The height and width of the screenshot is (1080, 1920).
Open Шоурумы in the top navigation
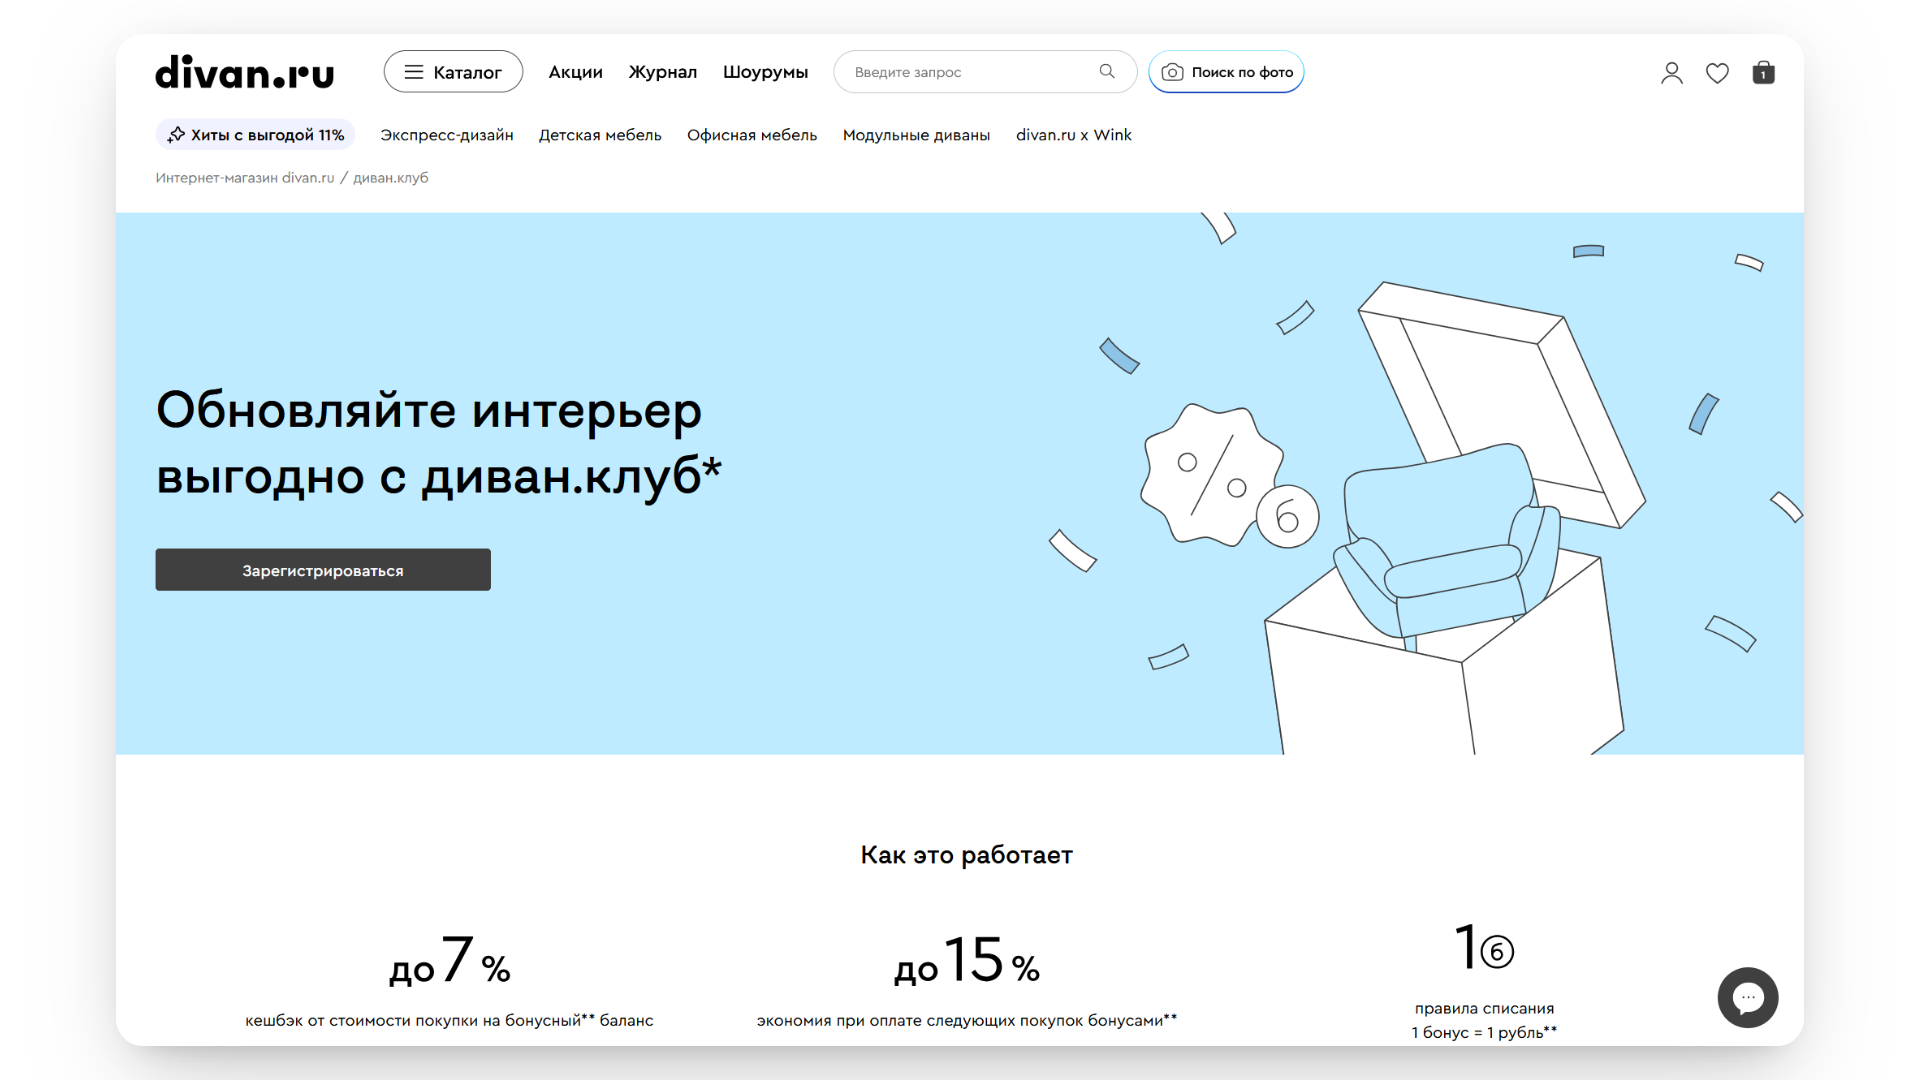(765, 72)
